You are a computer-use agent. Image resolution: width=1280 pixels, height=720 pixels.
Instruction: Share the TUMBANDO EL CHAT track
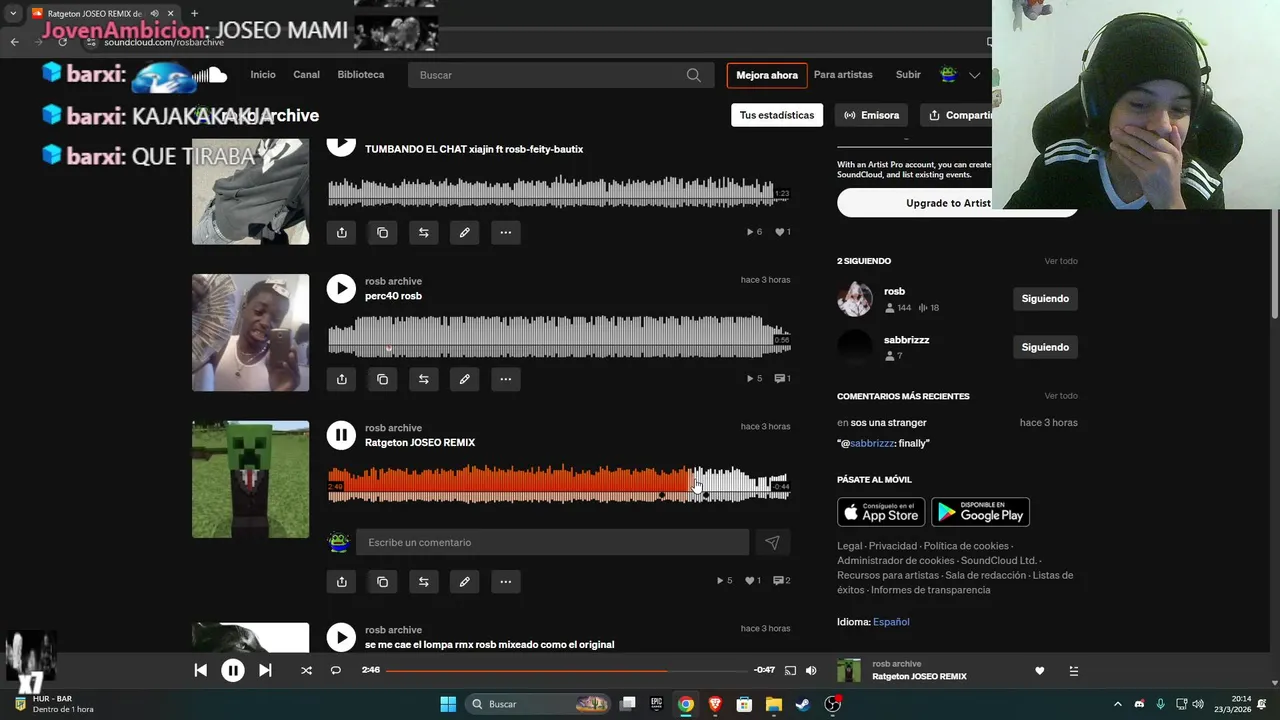pos(341,232)
